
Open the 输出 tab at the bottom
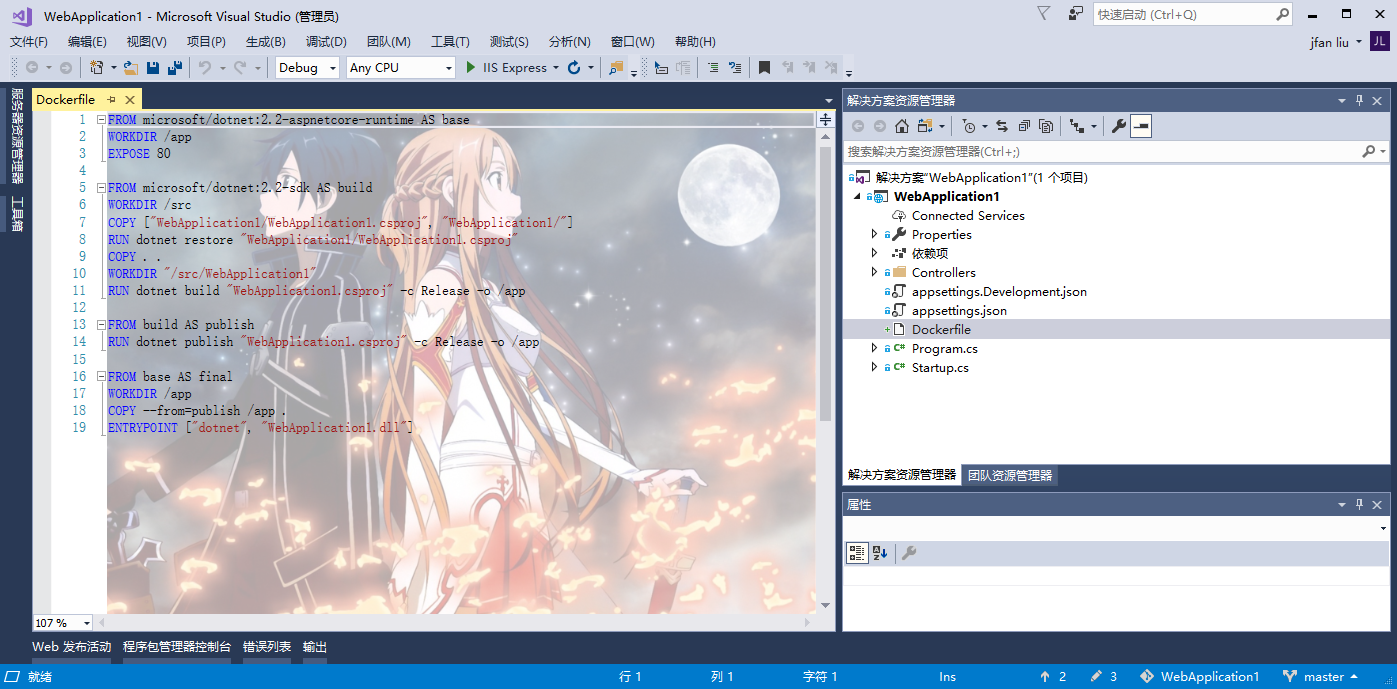[315, 647]
